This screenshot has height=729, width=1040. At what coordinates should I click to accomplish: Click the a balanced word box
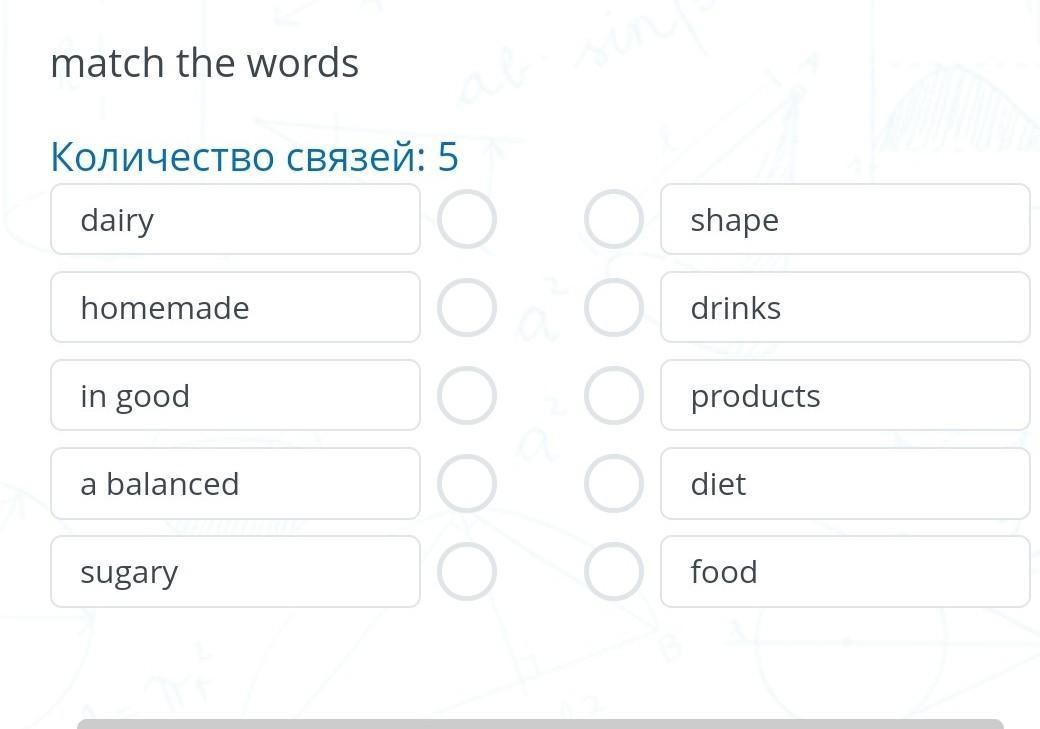(235, 484)
